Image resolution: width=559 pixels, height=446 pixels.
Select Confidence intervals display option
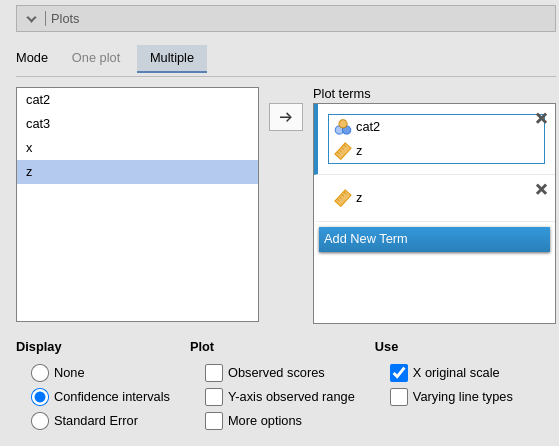click(40, 397)
